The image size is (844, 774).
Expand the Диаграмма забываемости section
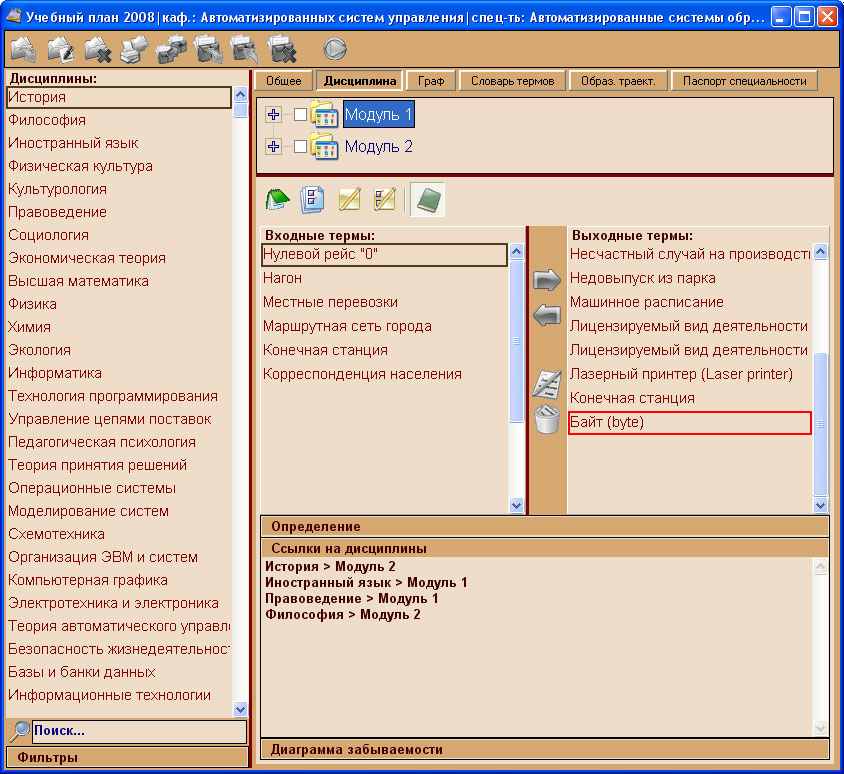point(544,749)
